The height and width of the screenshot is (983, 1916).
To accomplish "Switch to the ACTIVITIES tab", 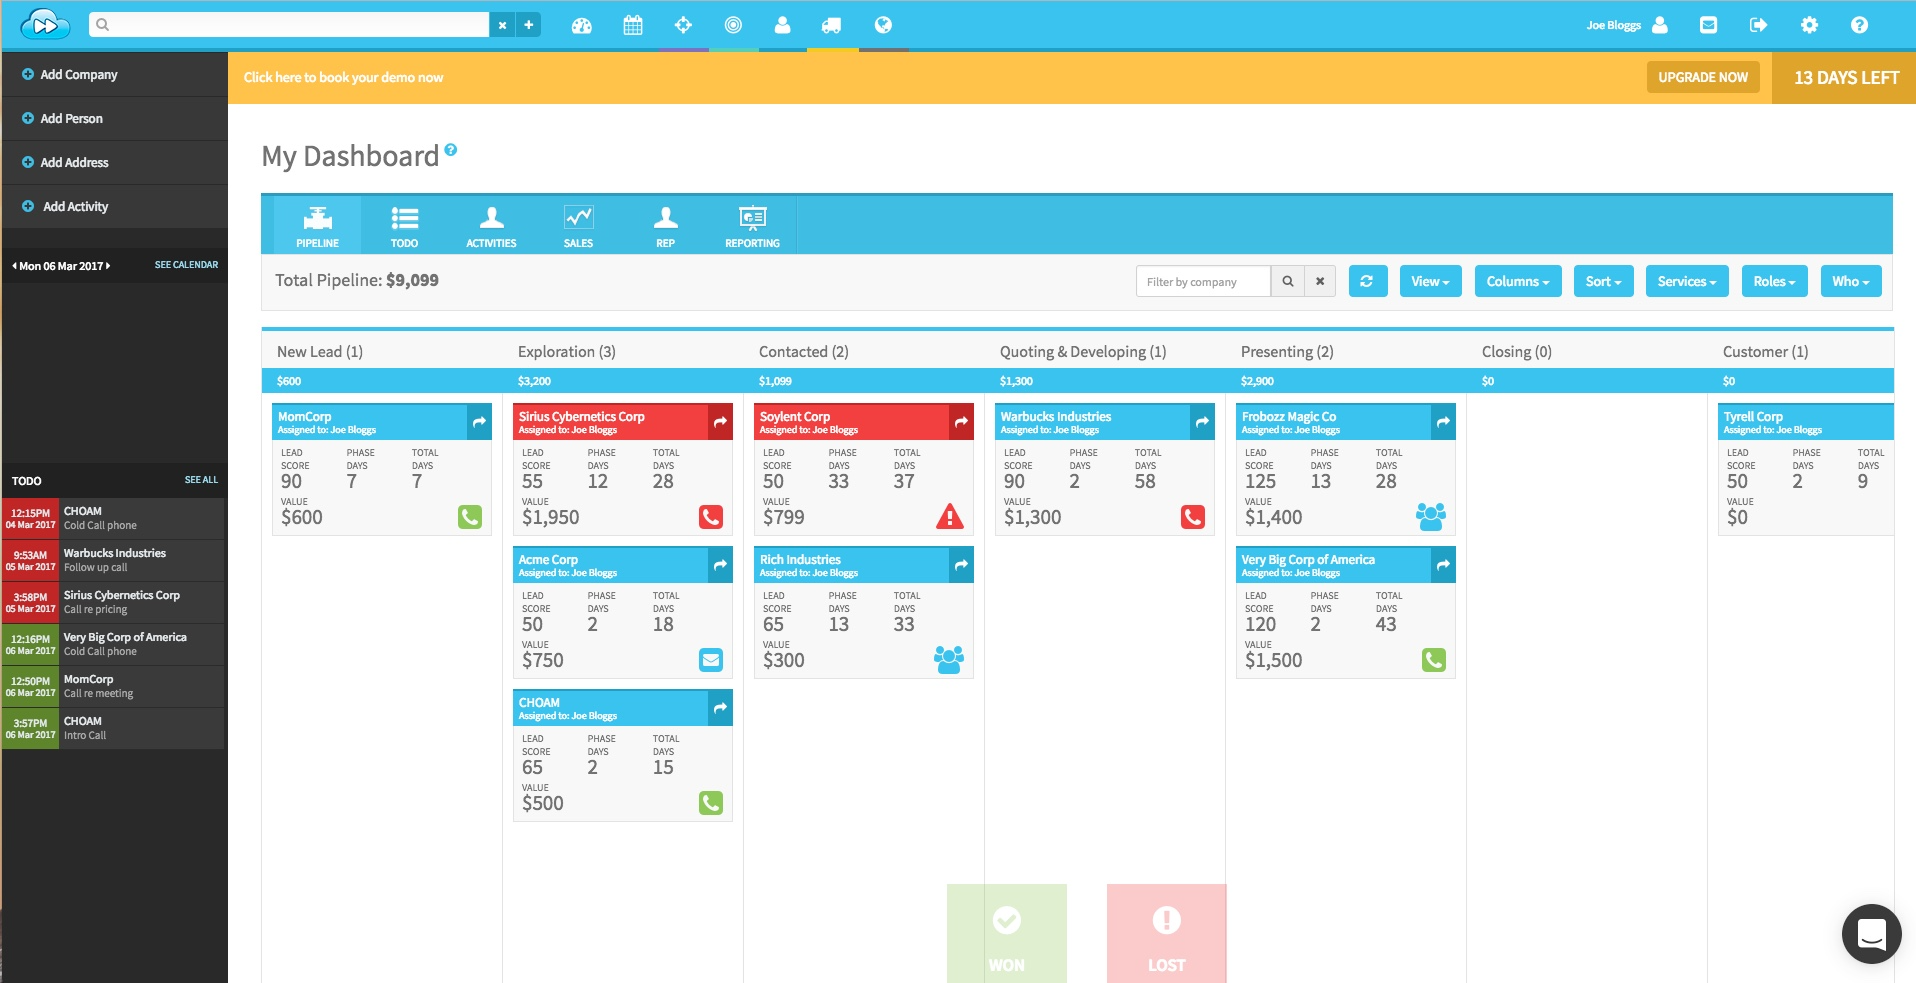I will click(491, 225).
